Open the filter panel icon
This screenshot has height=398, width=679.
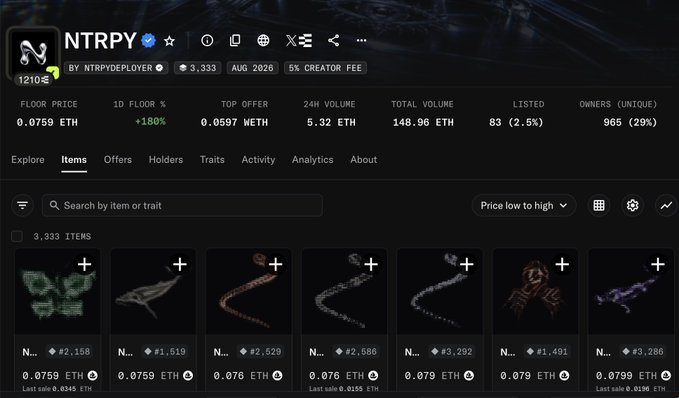(x=23, y=205)
